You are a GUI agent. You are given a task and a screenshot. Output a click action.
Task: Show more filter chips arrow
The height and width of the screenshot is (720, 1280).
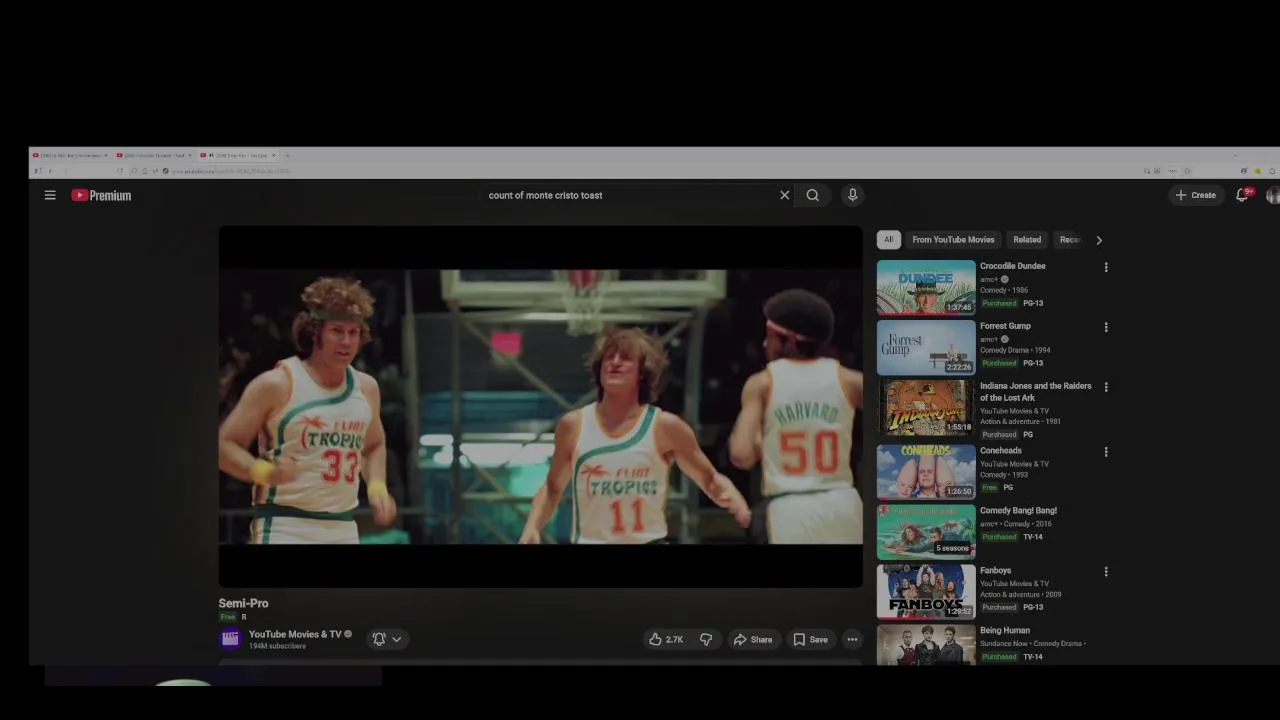click(x=1099, y=240)
